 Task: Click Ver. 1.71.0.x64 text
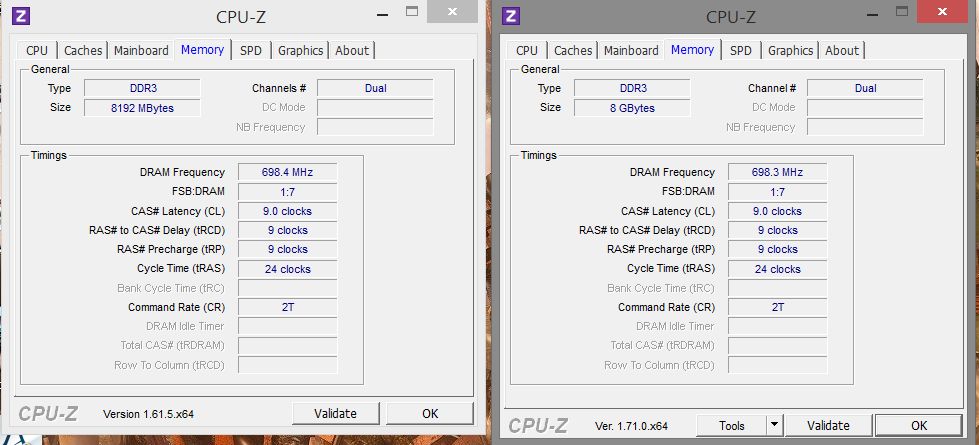click(631, 426)
